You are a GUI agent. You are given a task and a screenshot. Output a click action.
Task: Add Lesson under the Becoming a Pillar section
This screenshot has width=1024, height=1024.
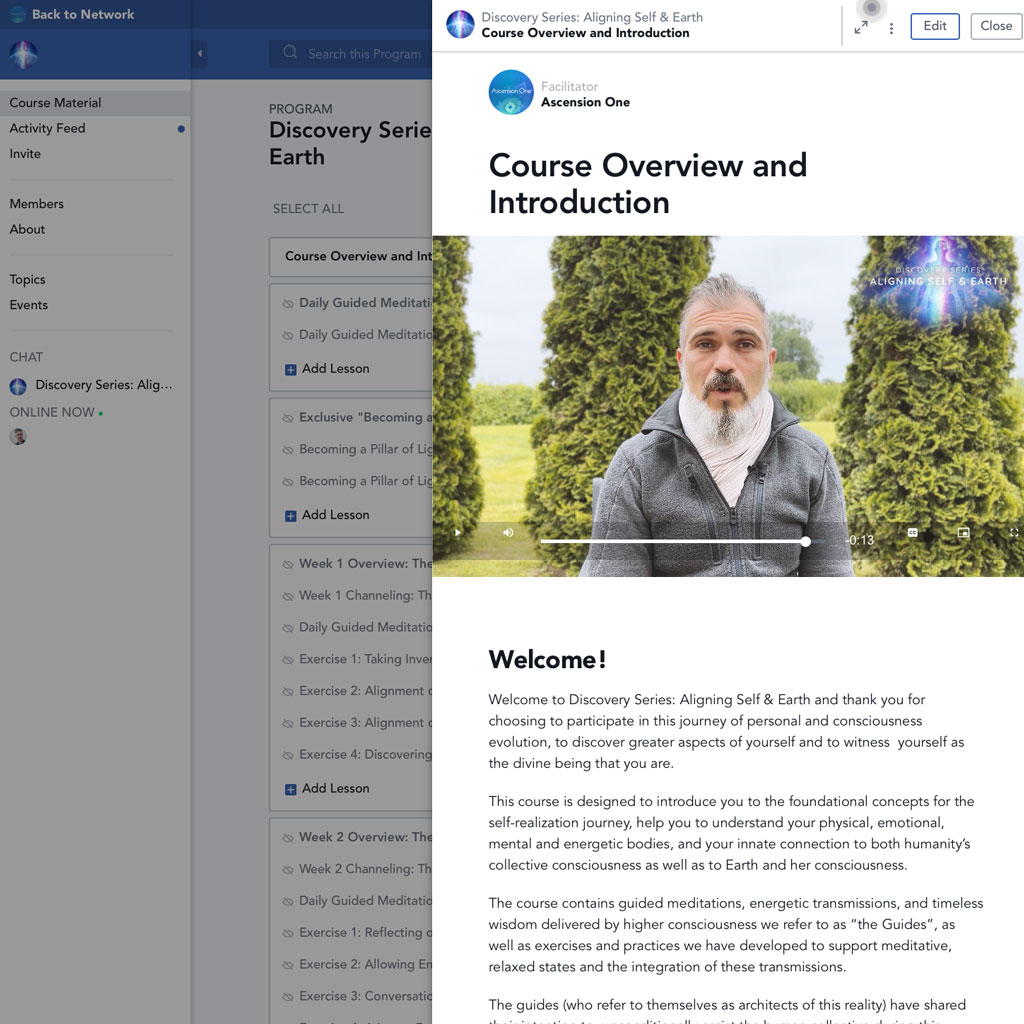tap(327, 515)
